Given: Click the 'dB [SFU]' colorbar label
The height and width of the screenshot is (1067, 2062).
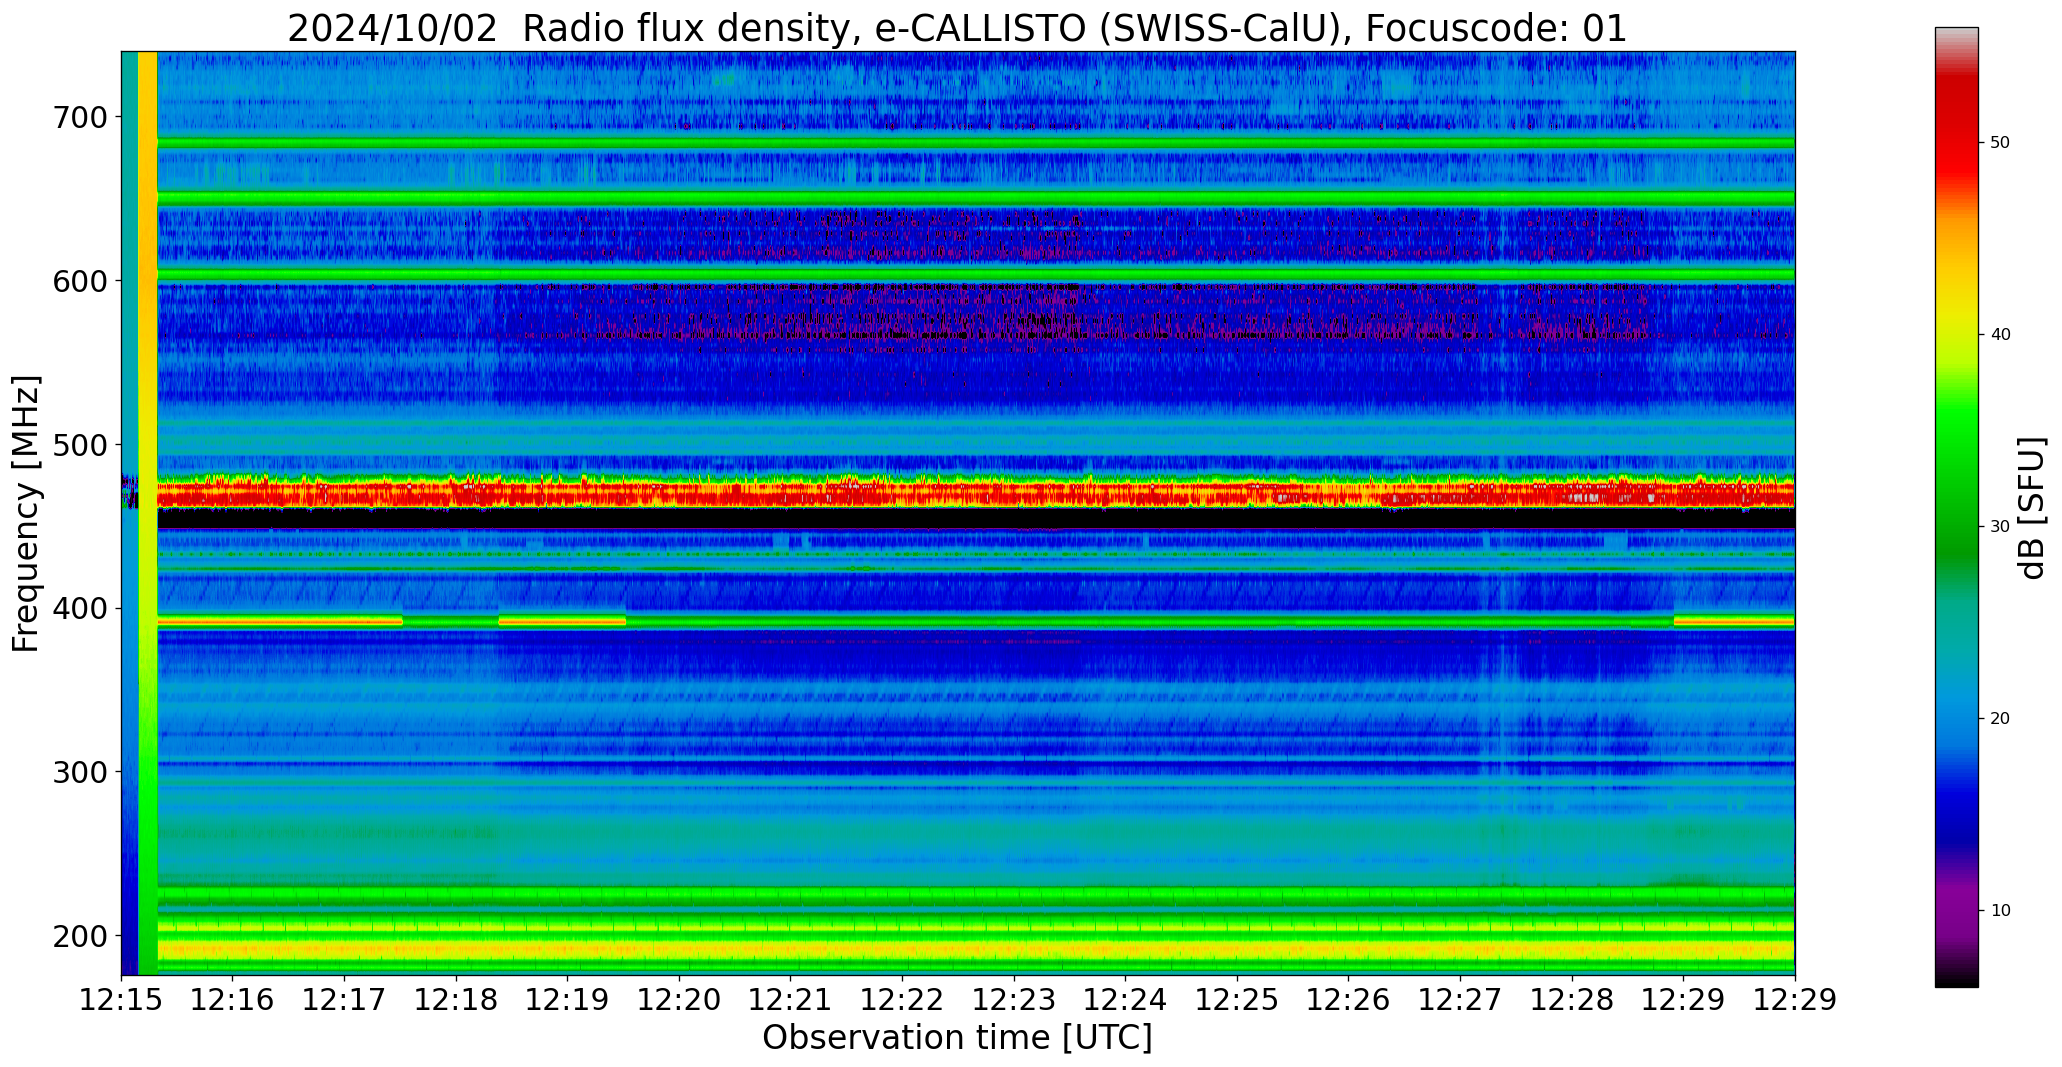Looking at the screenshot, I should pyautogui.click(x=2032, y=507).
